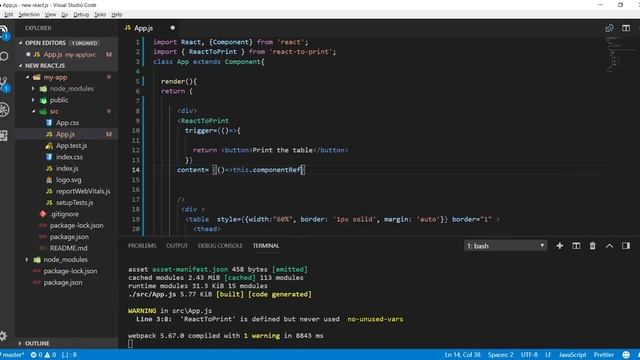
Task: Switch to the PROBLEMS panel tab
Action: coord(142,246)
